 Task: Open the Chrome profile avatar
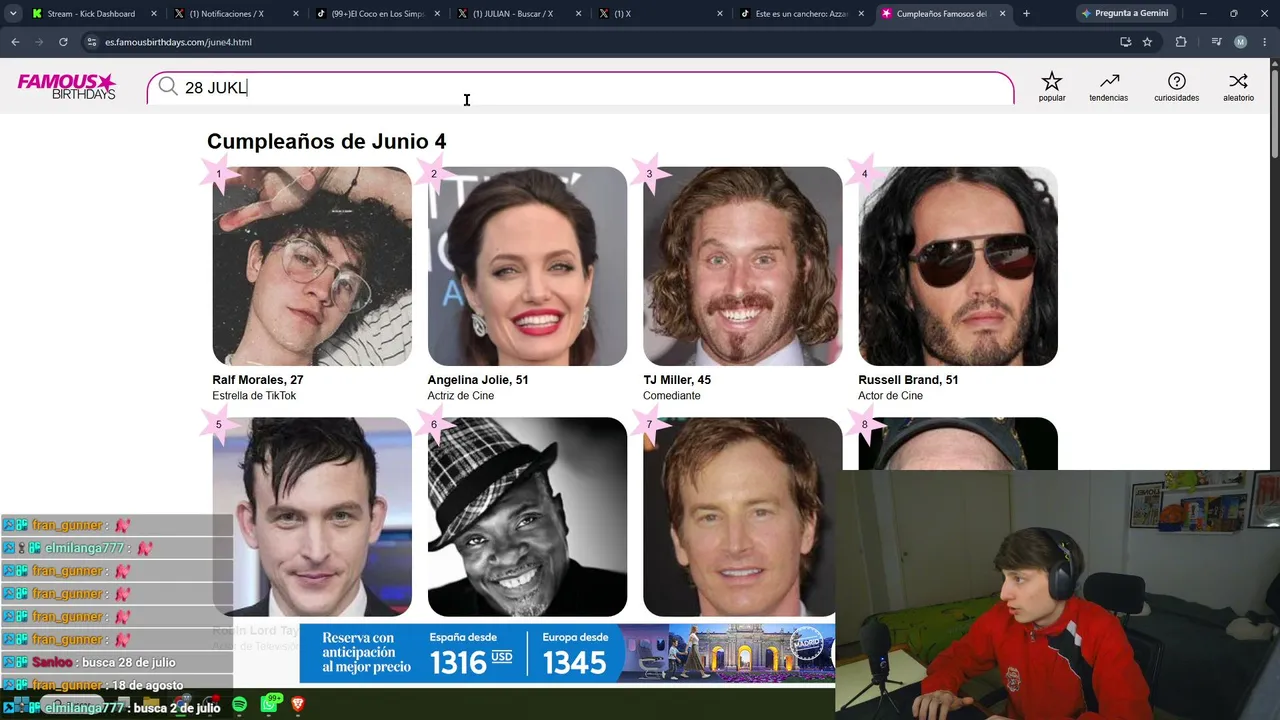(x=1240, y=42)
